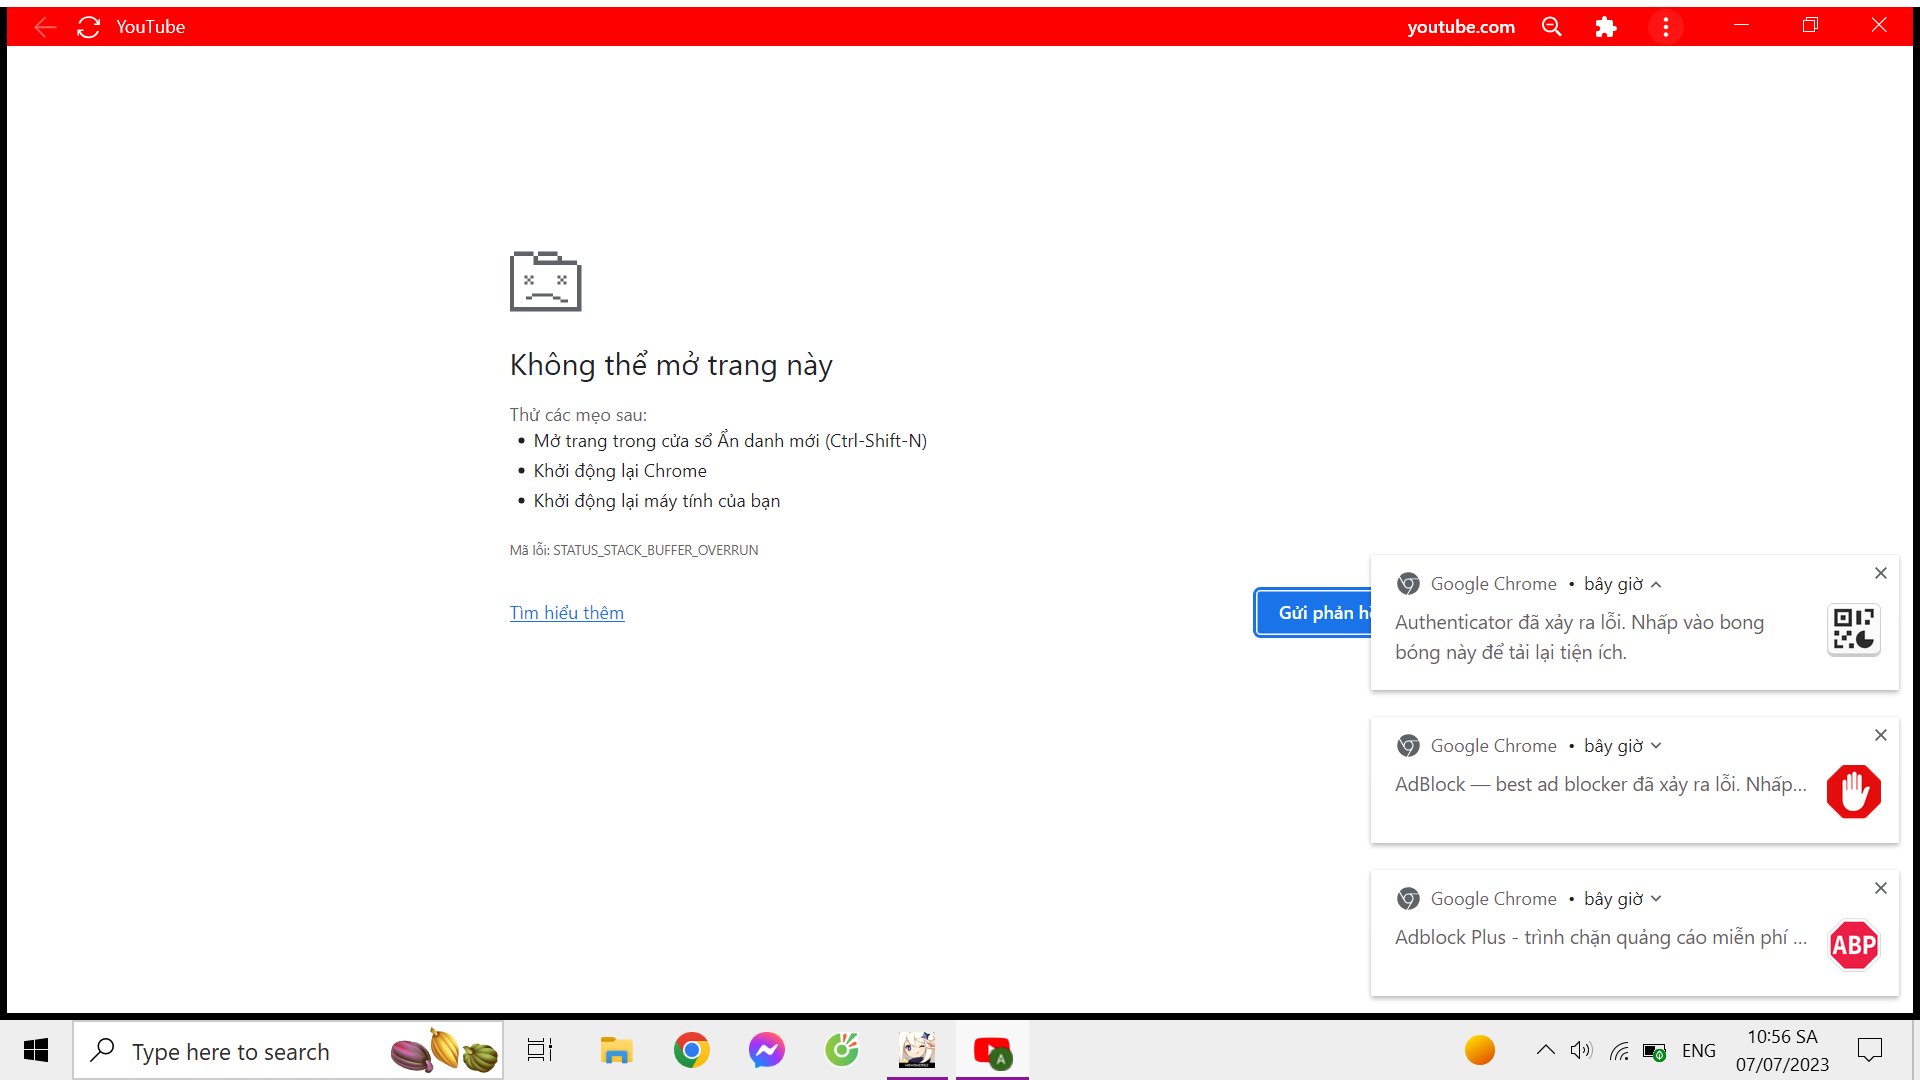Click the 'AdBlock — best ad blocker' message
Viewport: 1920px width, 1080px height.
[1601, 785]
